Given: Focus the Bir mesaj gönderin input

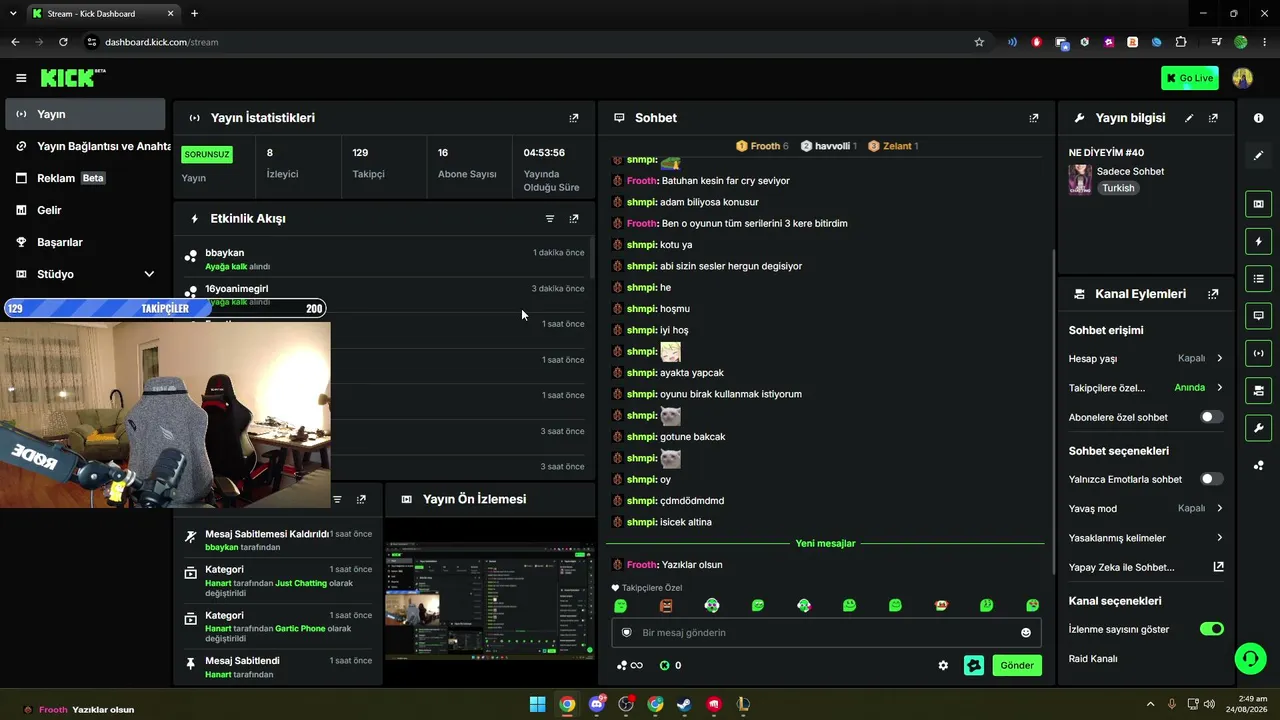Looking at the screenshot, I should [x=826, y=632].
